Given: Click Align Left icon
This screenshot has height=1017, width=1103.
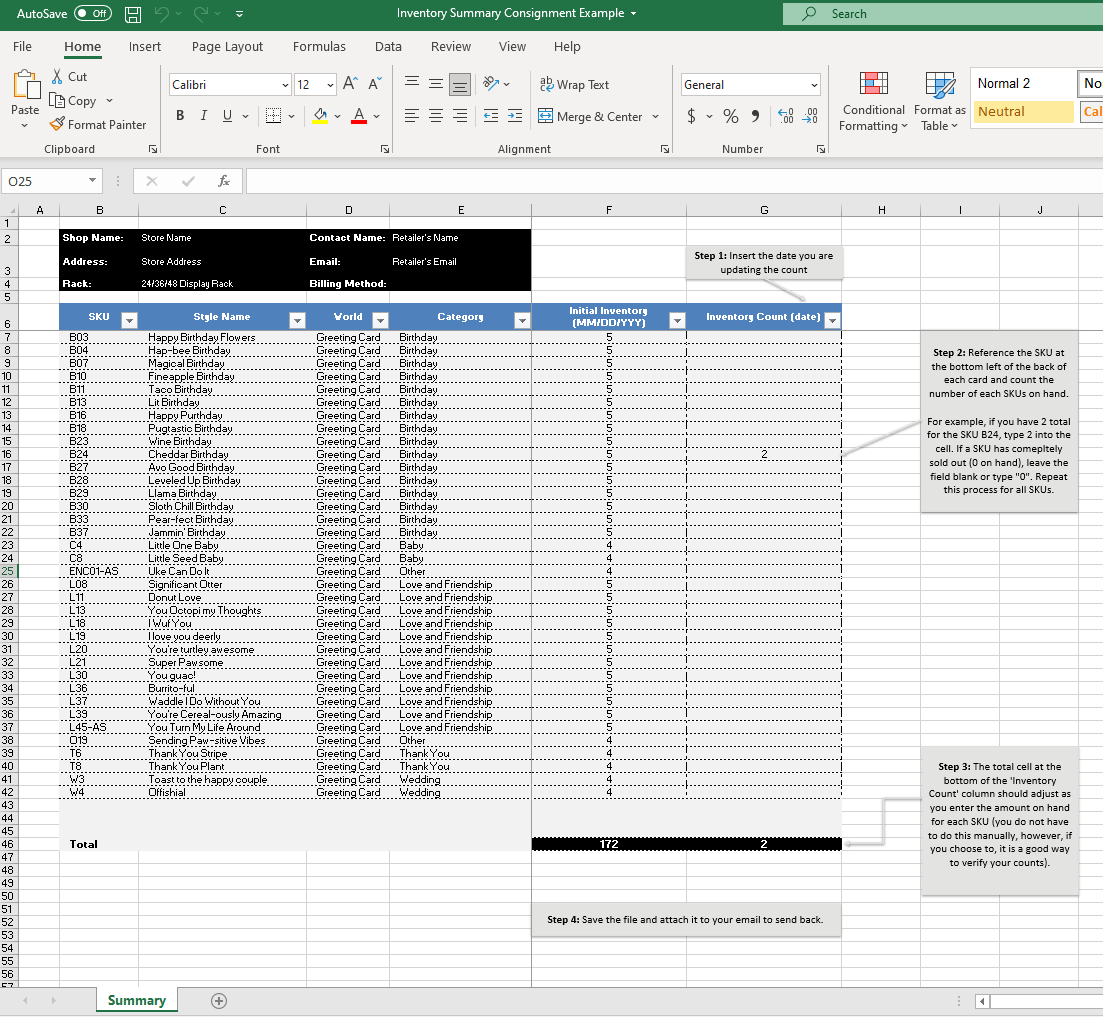Looking at the screenshot, I should click(x=412, y=115).
